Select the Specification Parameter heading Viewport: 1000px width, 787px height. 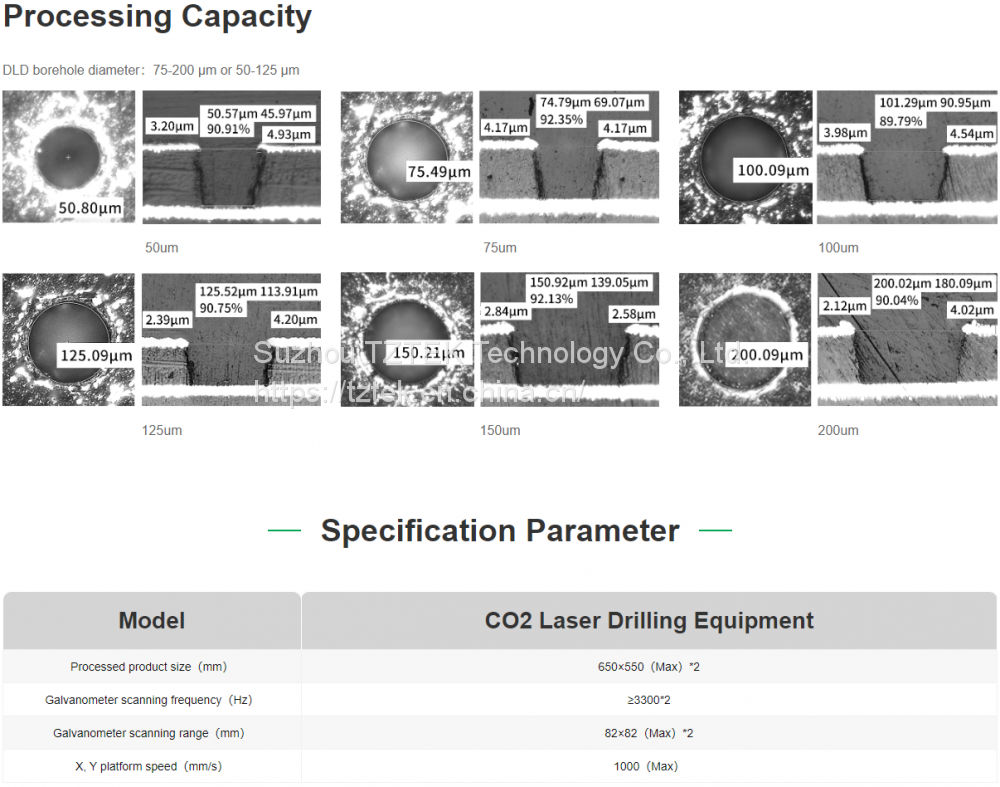(499, 530)
